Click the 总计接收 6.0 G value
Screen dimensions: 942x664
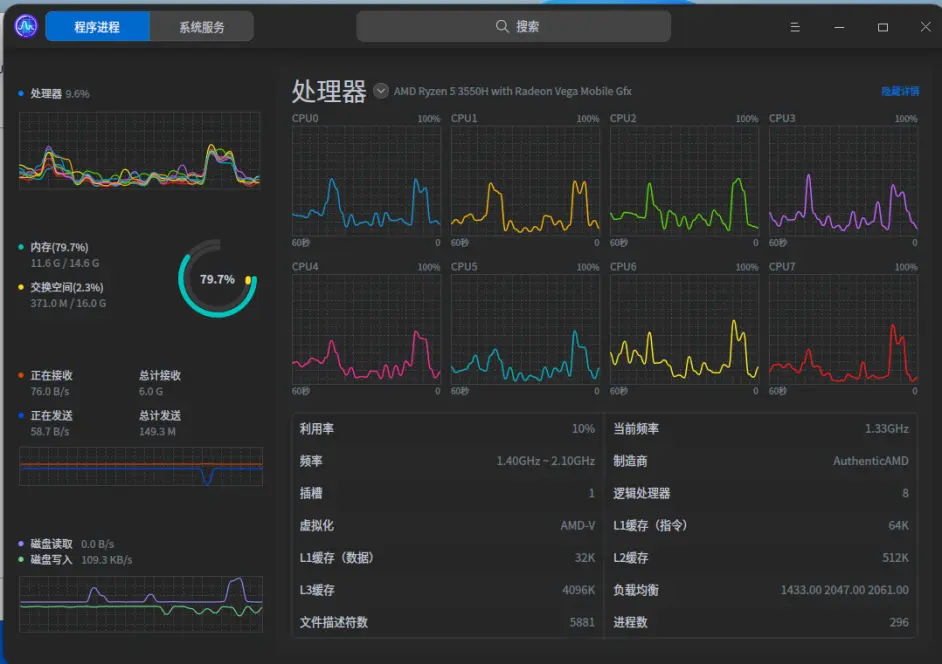tap(151, 391)
